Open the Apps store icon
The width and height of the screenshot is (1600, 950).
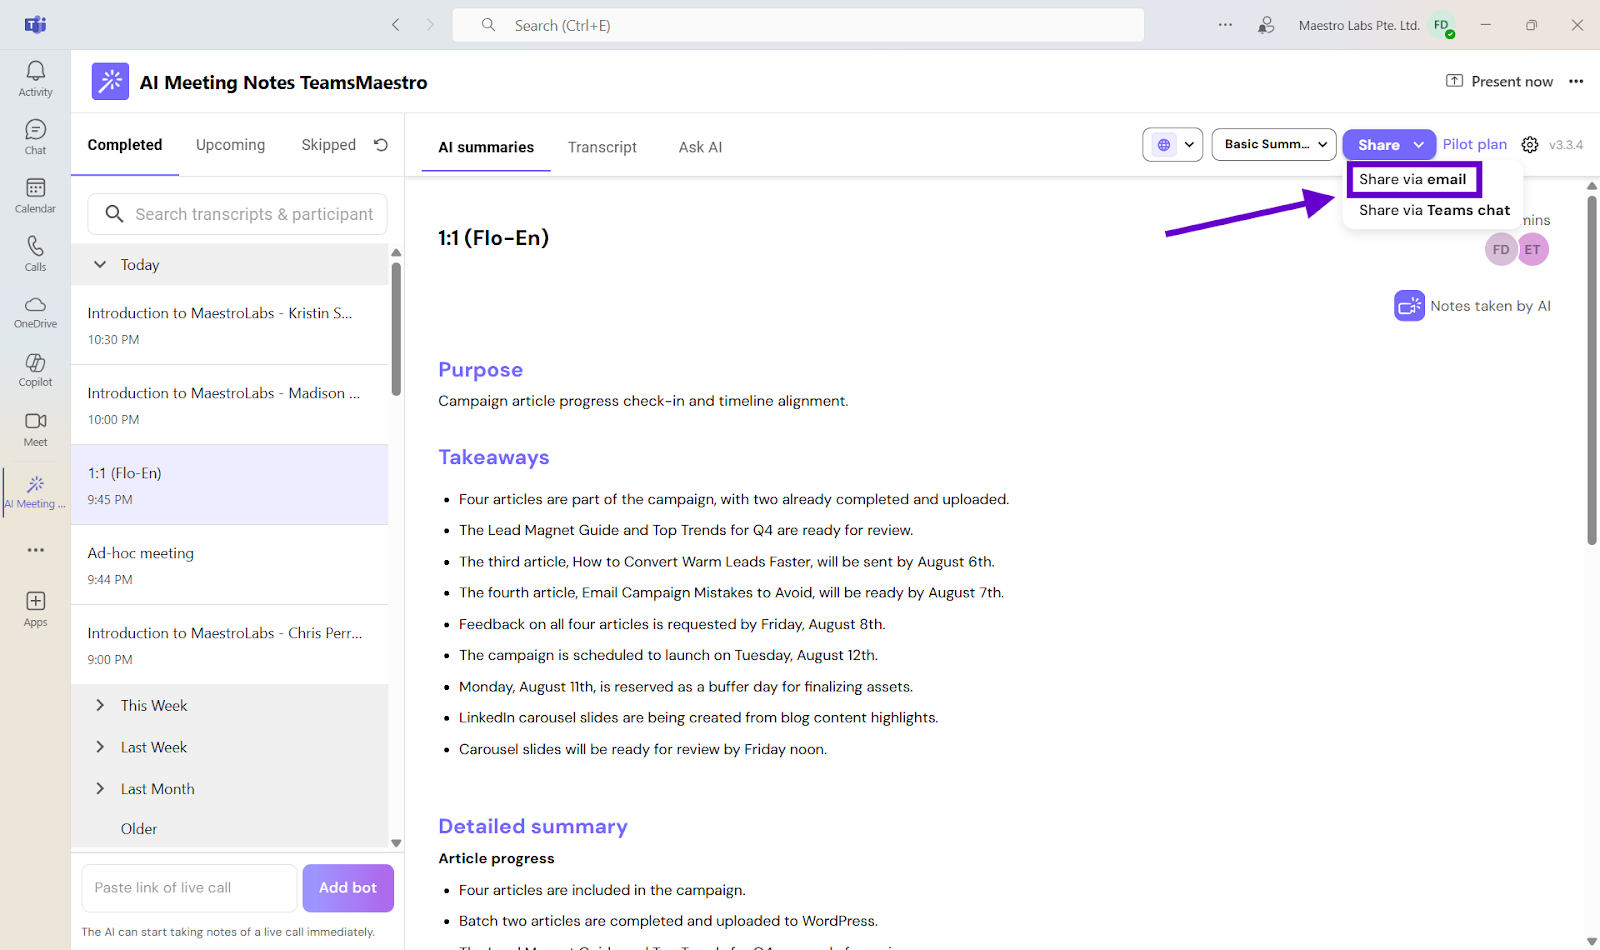(x=35, y=608)
